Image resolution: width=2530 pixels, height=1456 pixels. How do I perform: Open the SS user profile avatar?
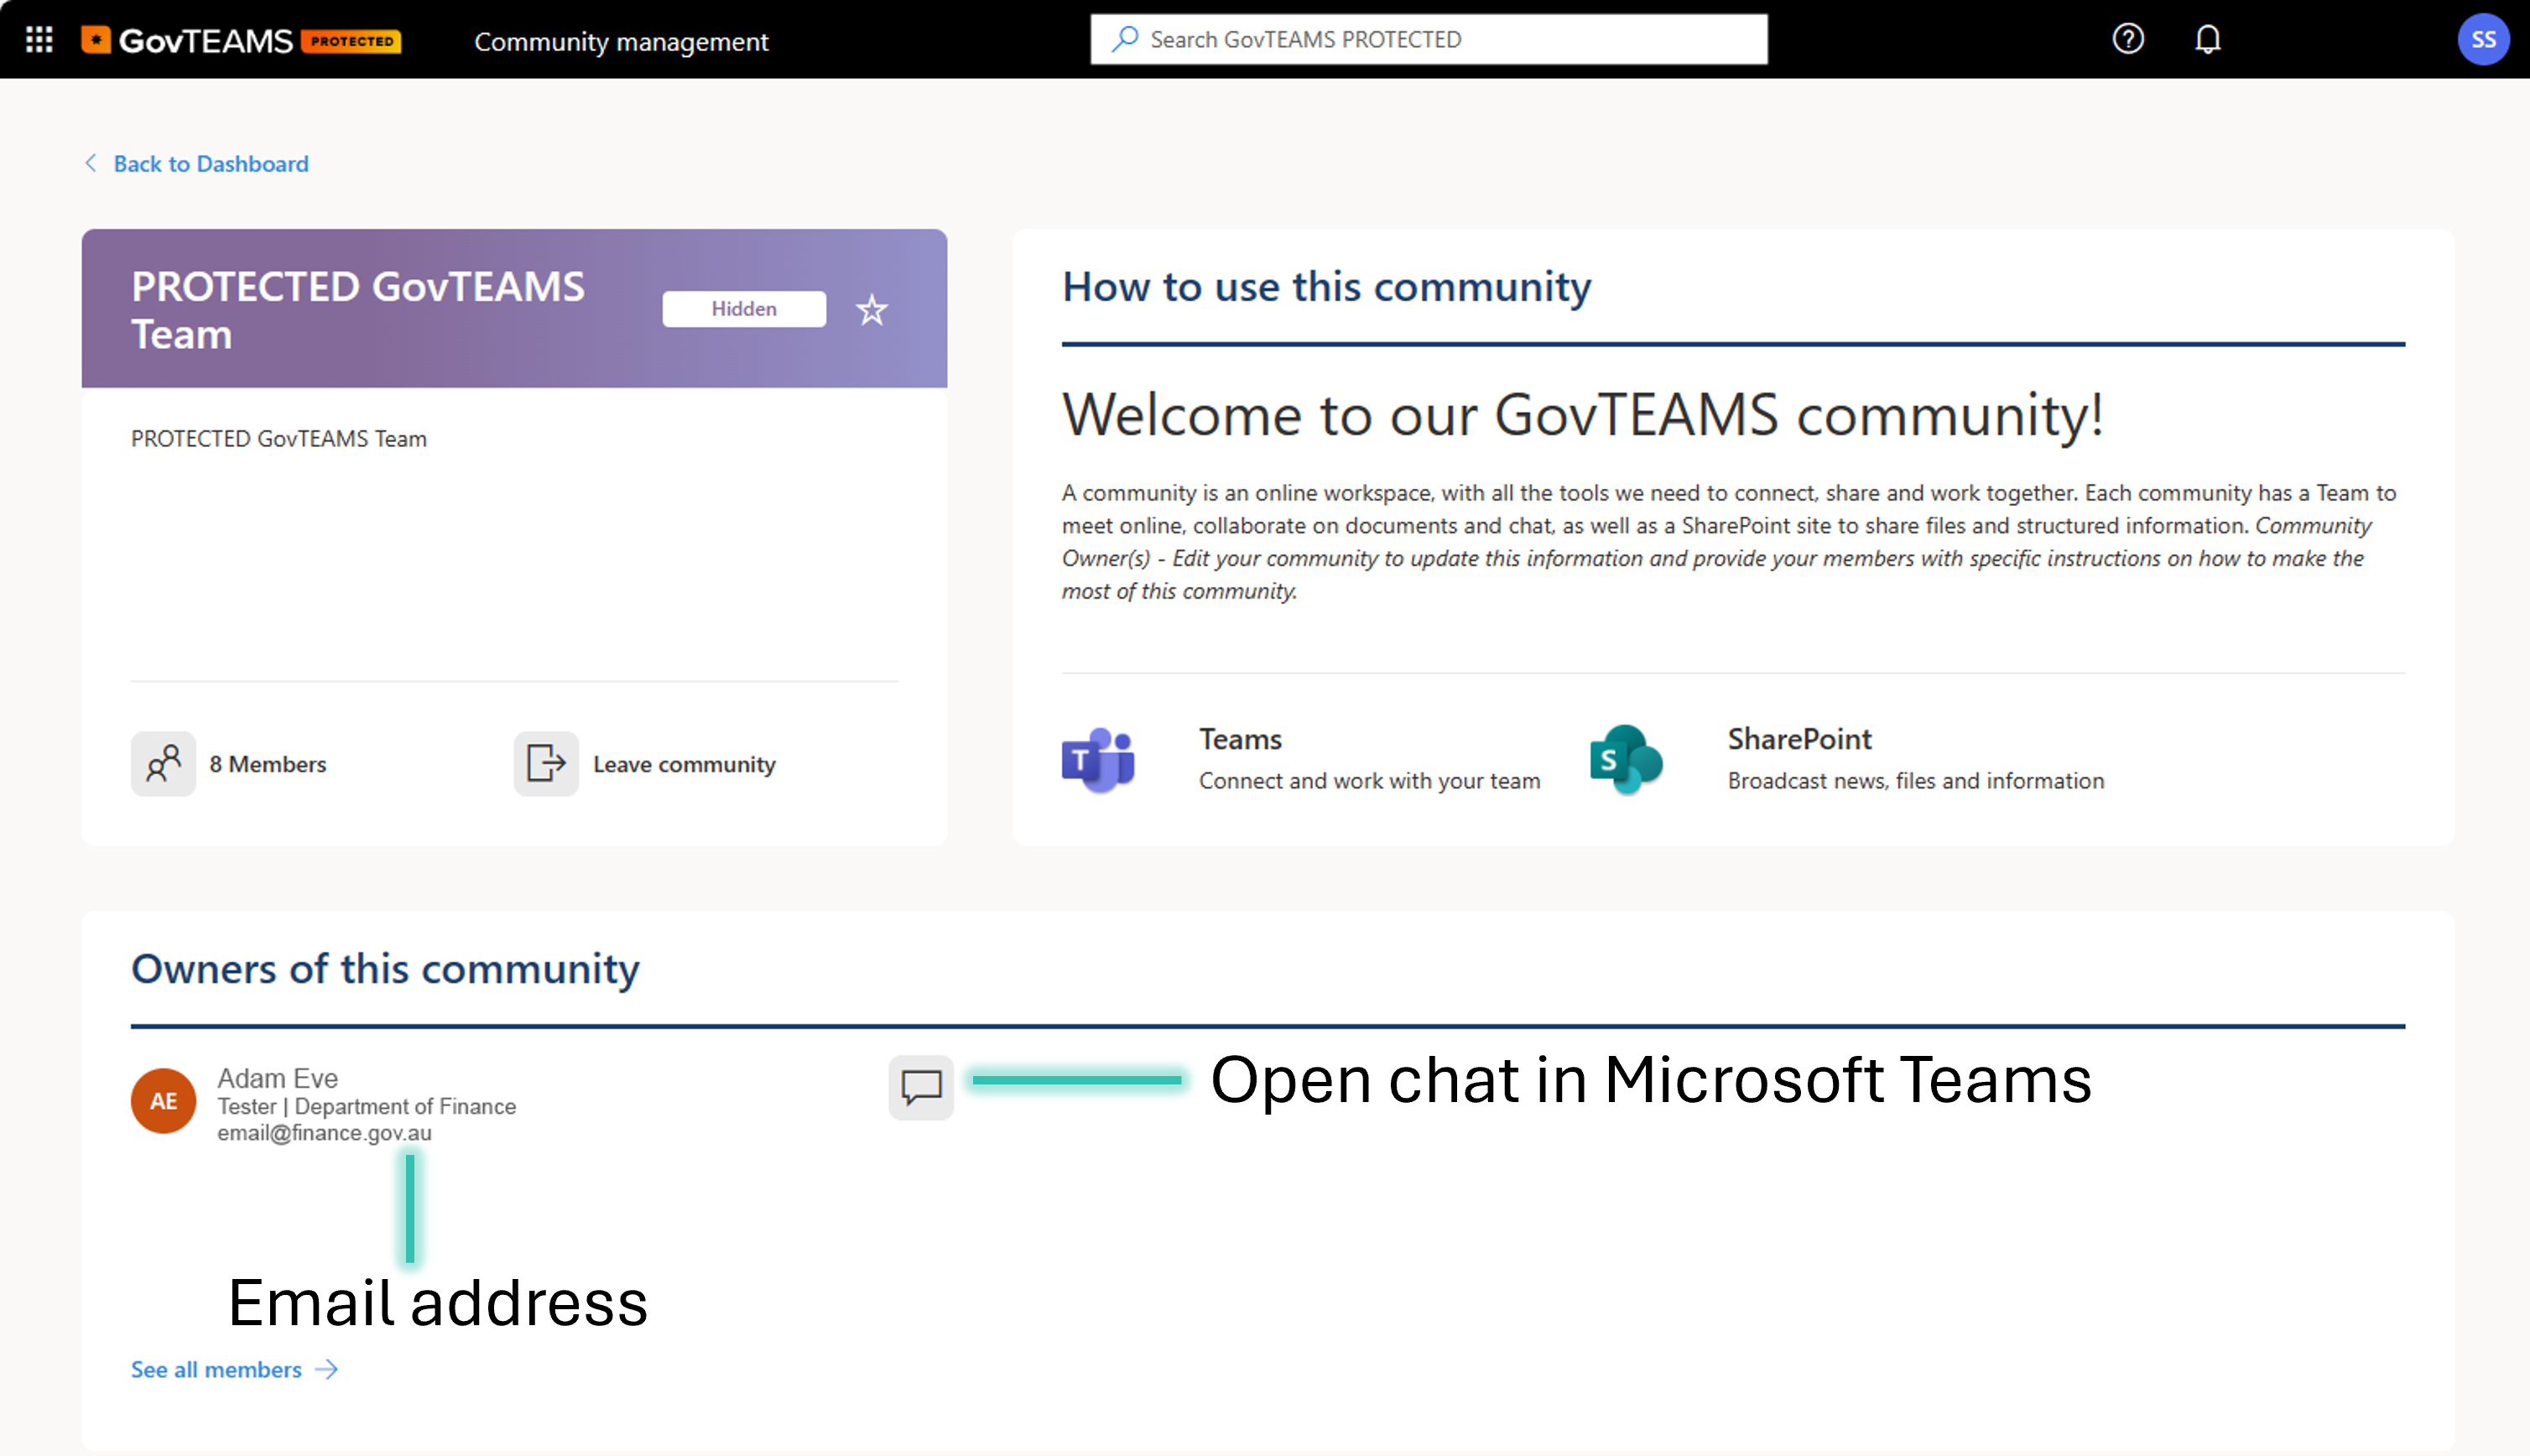coord(2483,40)
